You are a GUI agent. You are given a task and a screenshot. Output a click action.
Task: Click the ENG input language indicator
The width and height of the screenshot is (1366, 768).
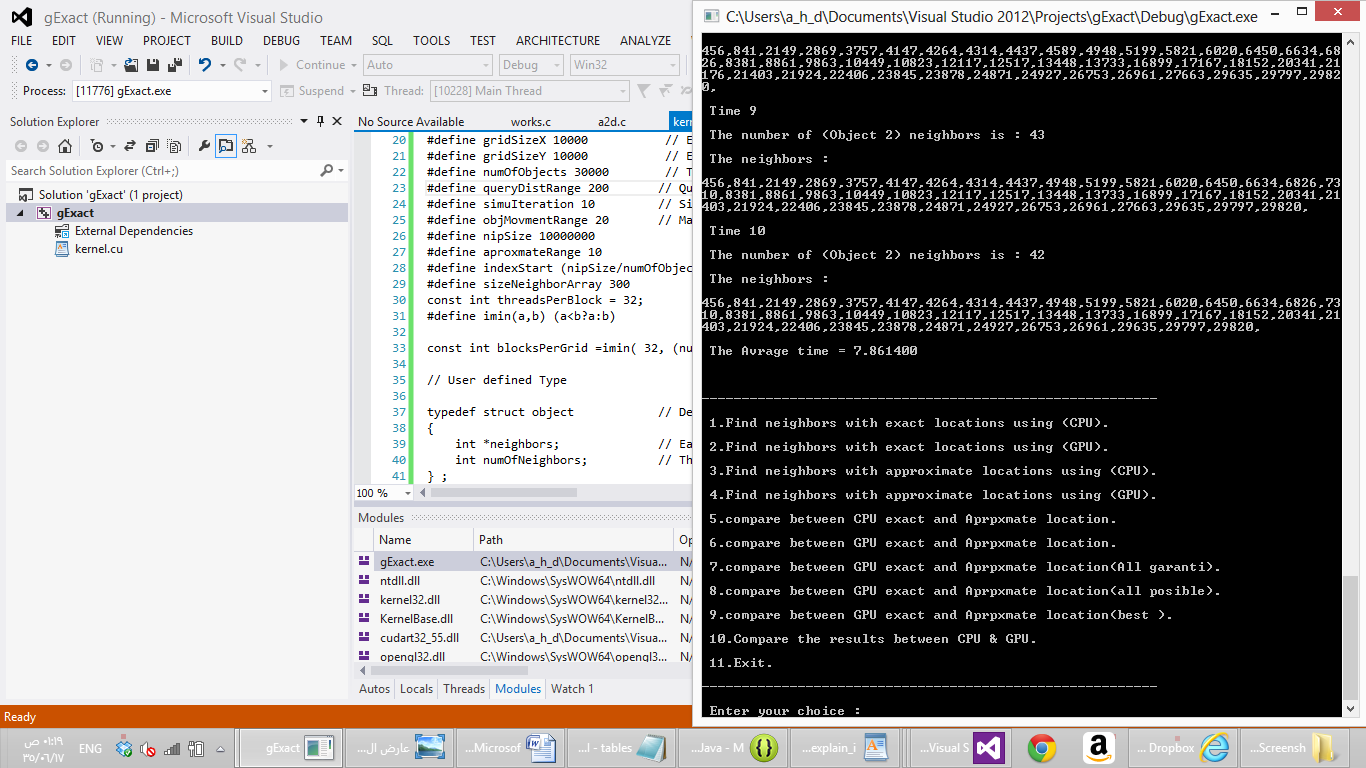[x=90, y=748]
